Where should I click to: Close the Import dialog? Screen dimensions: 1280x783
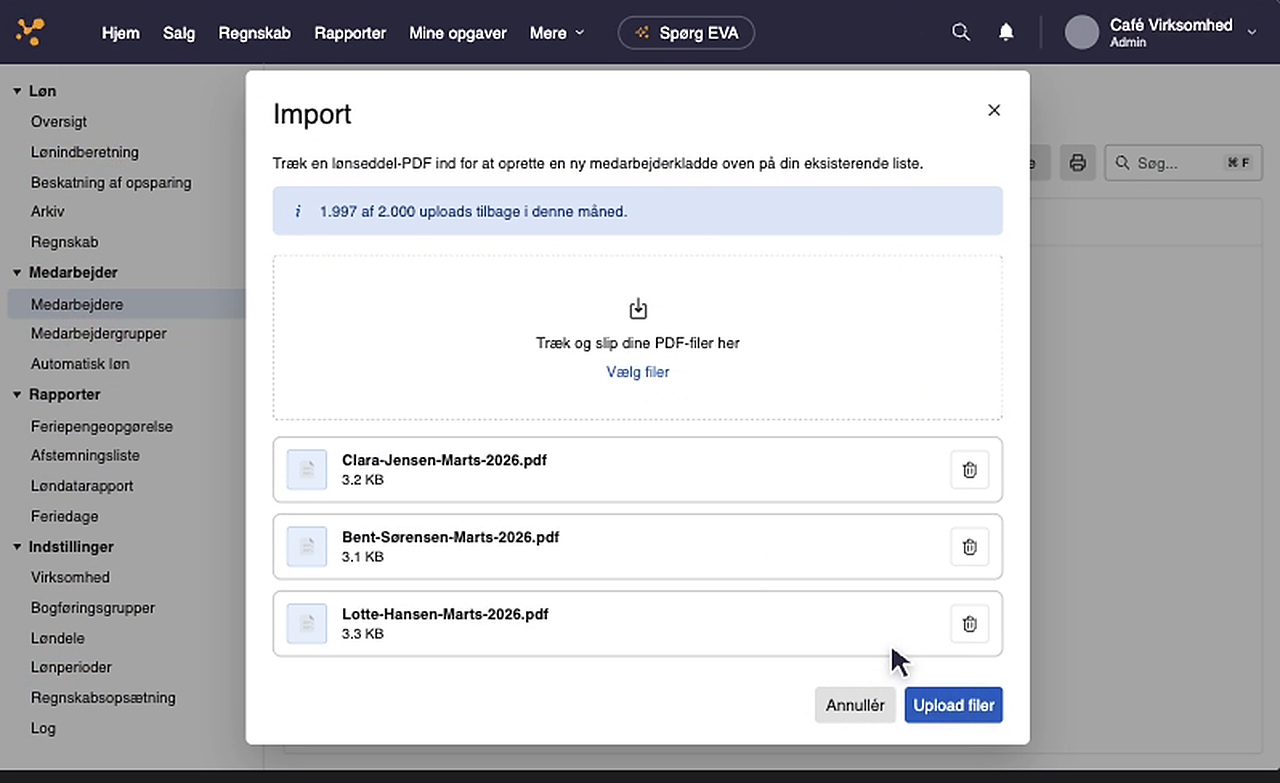994,110
